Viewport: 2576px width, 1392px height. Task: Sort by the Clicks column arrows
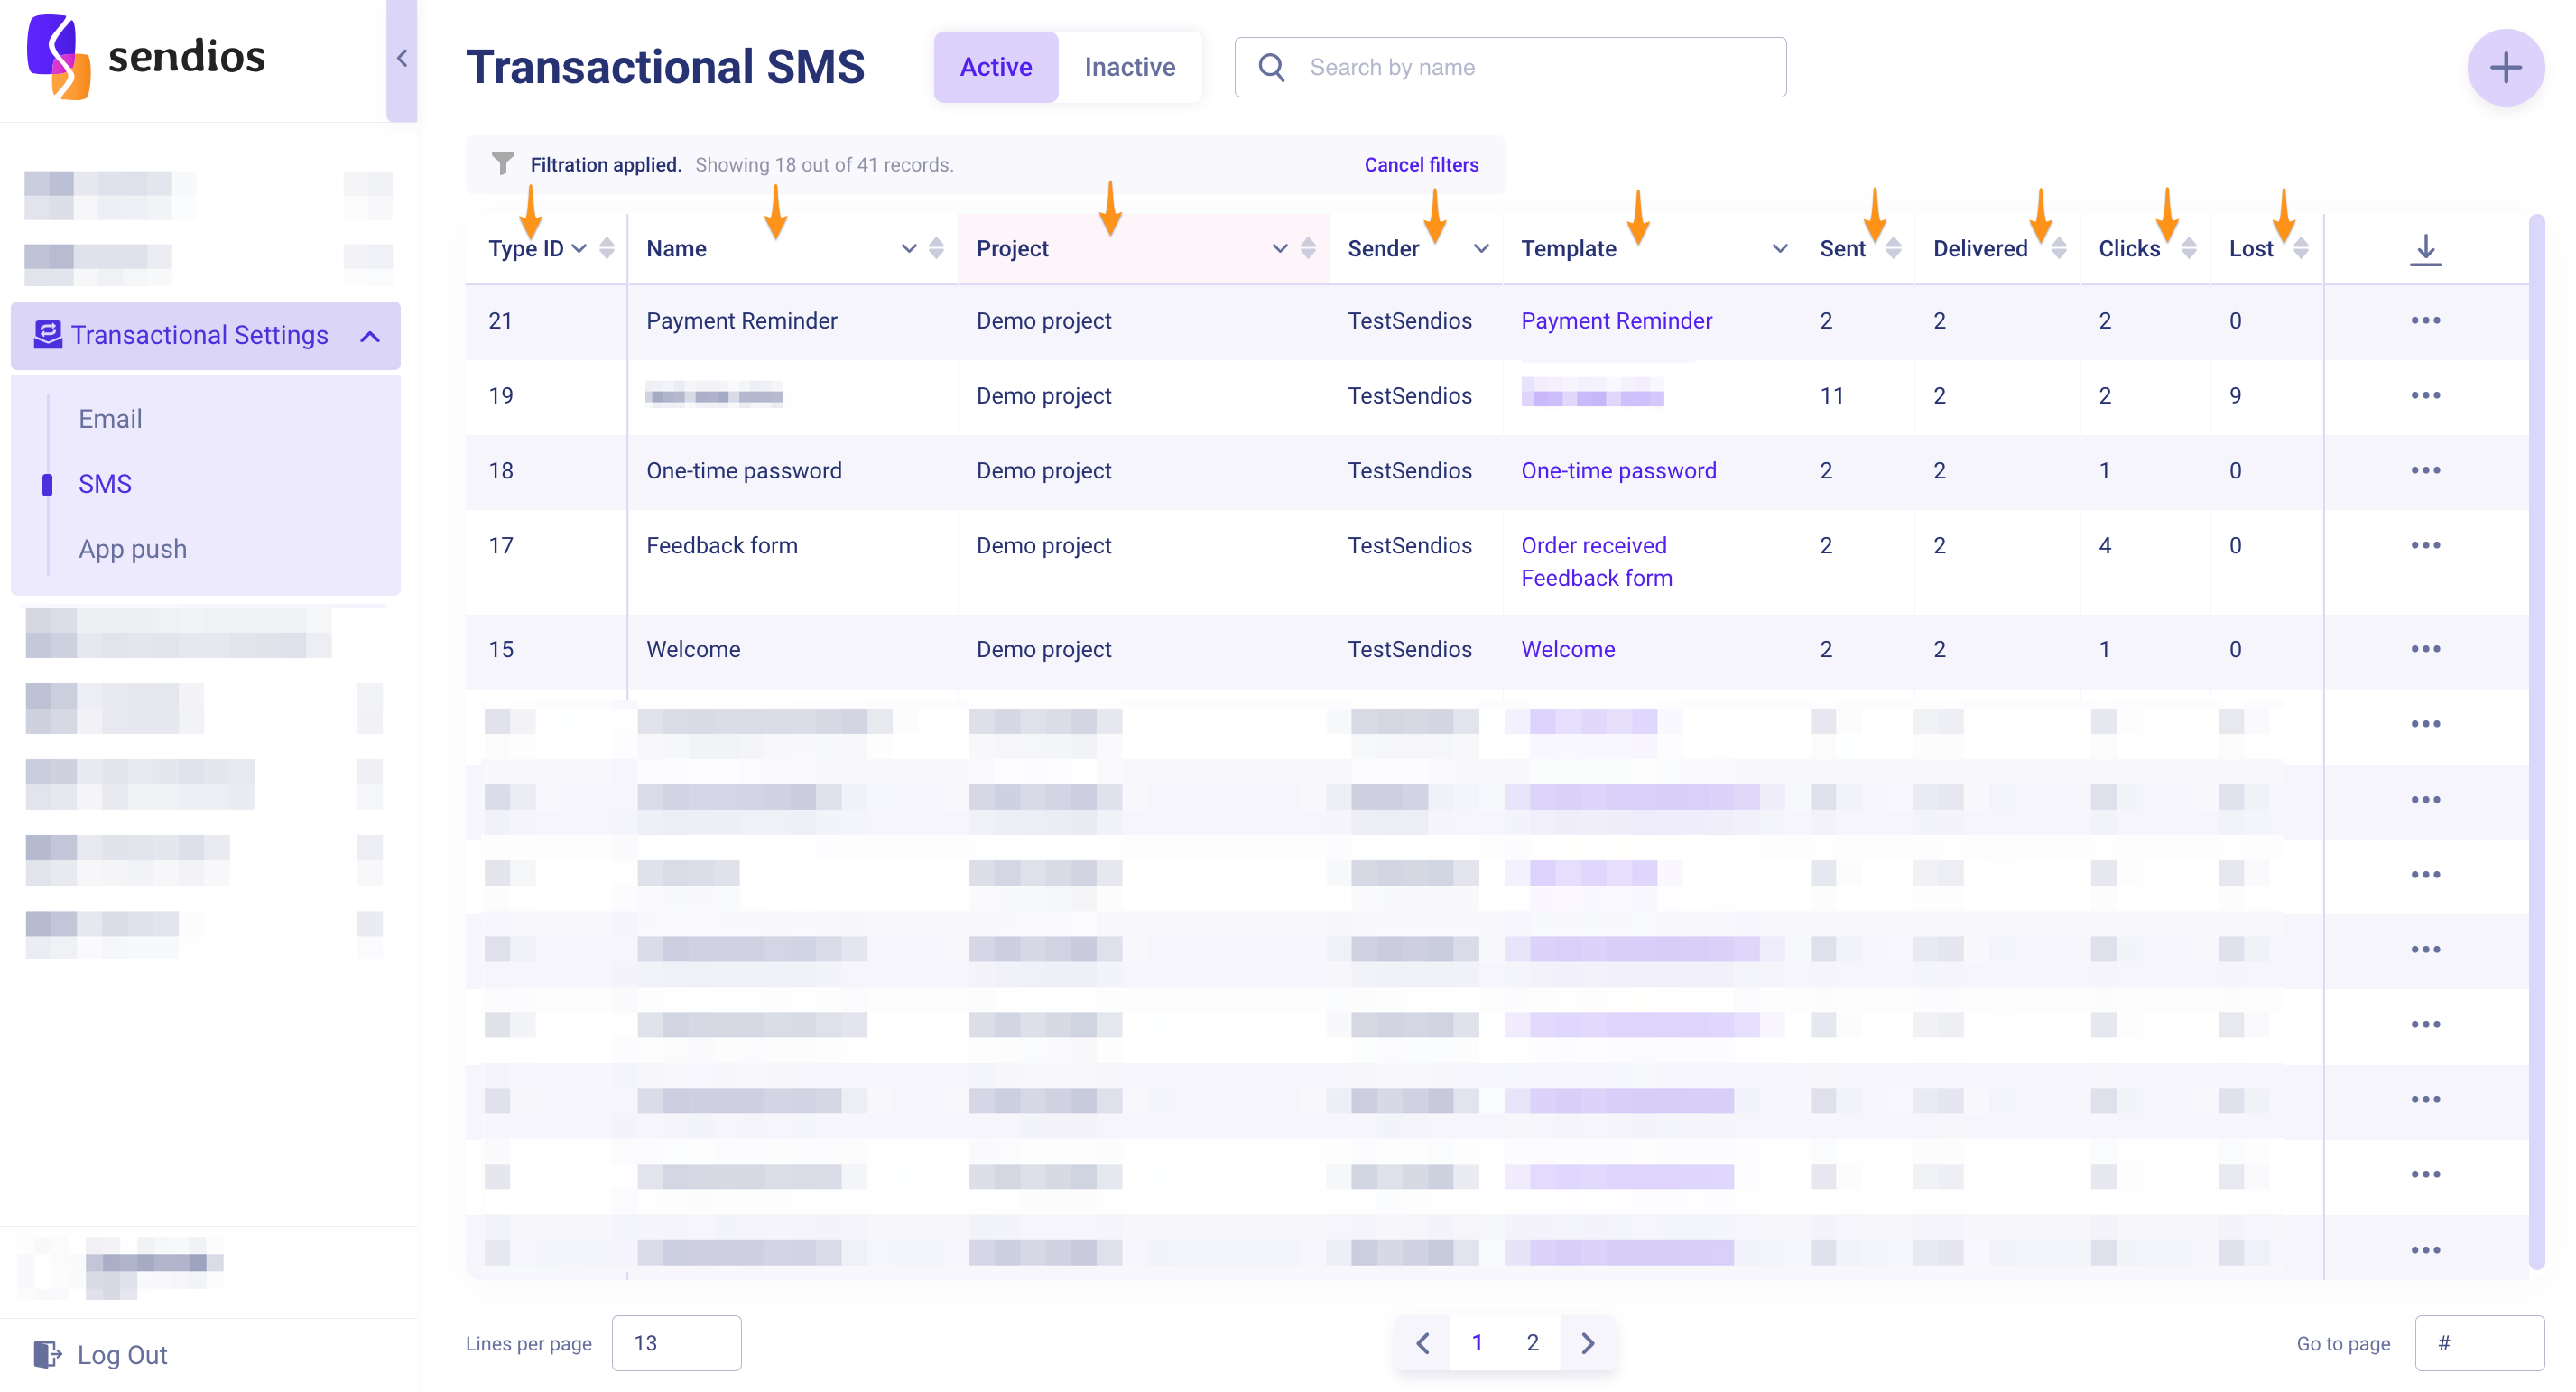tap(2188, 248)
